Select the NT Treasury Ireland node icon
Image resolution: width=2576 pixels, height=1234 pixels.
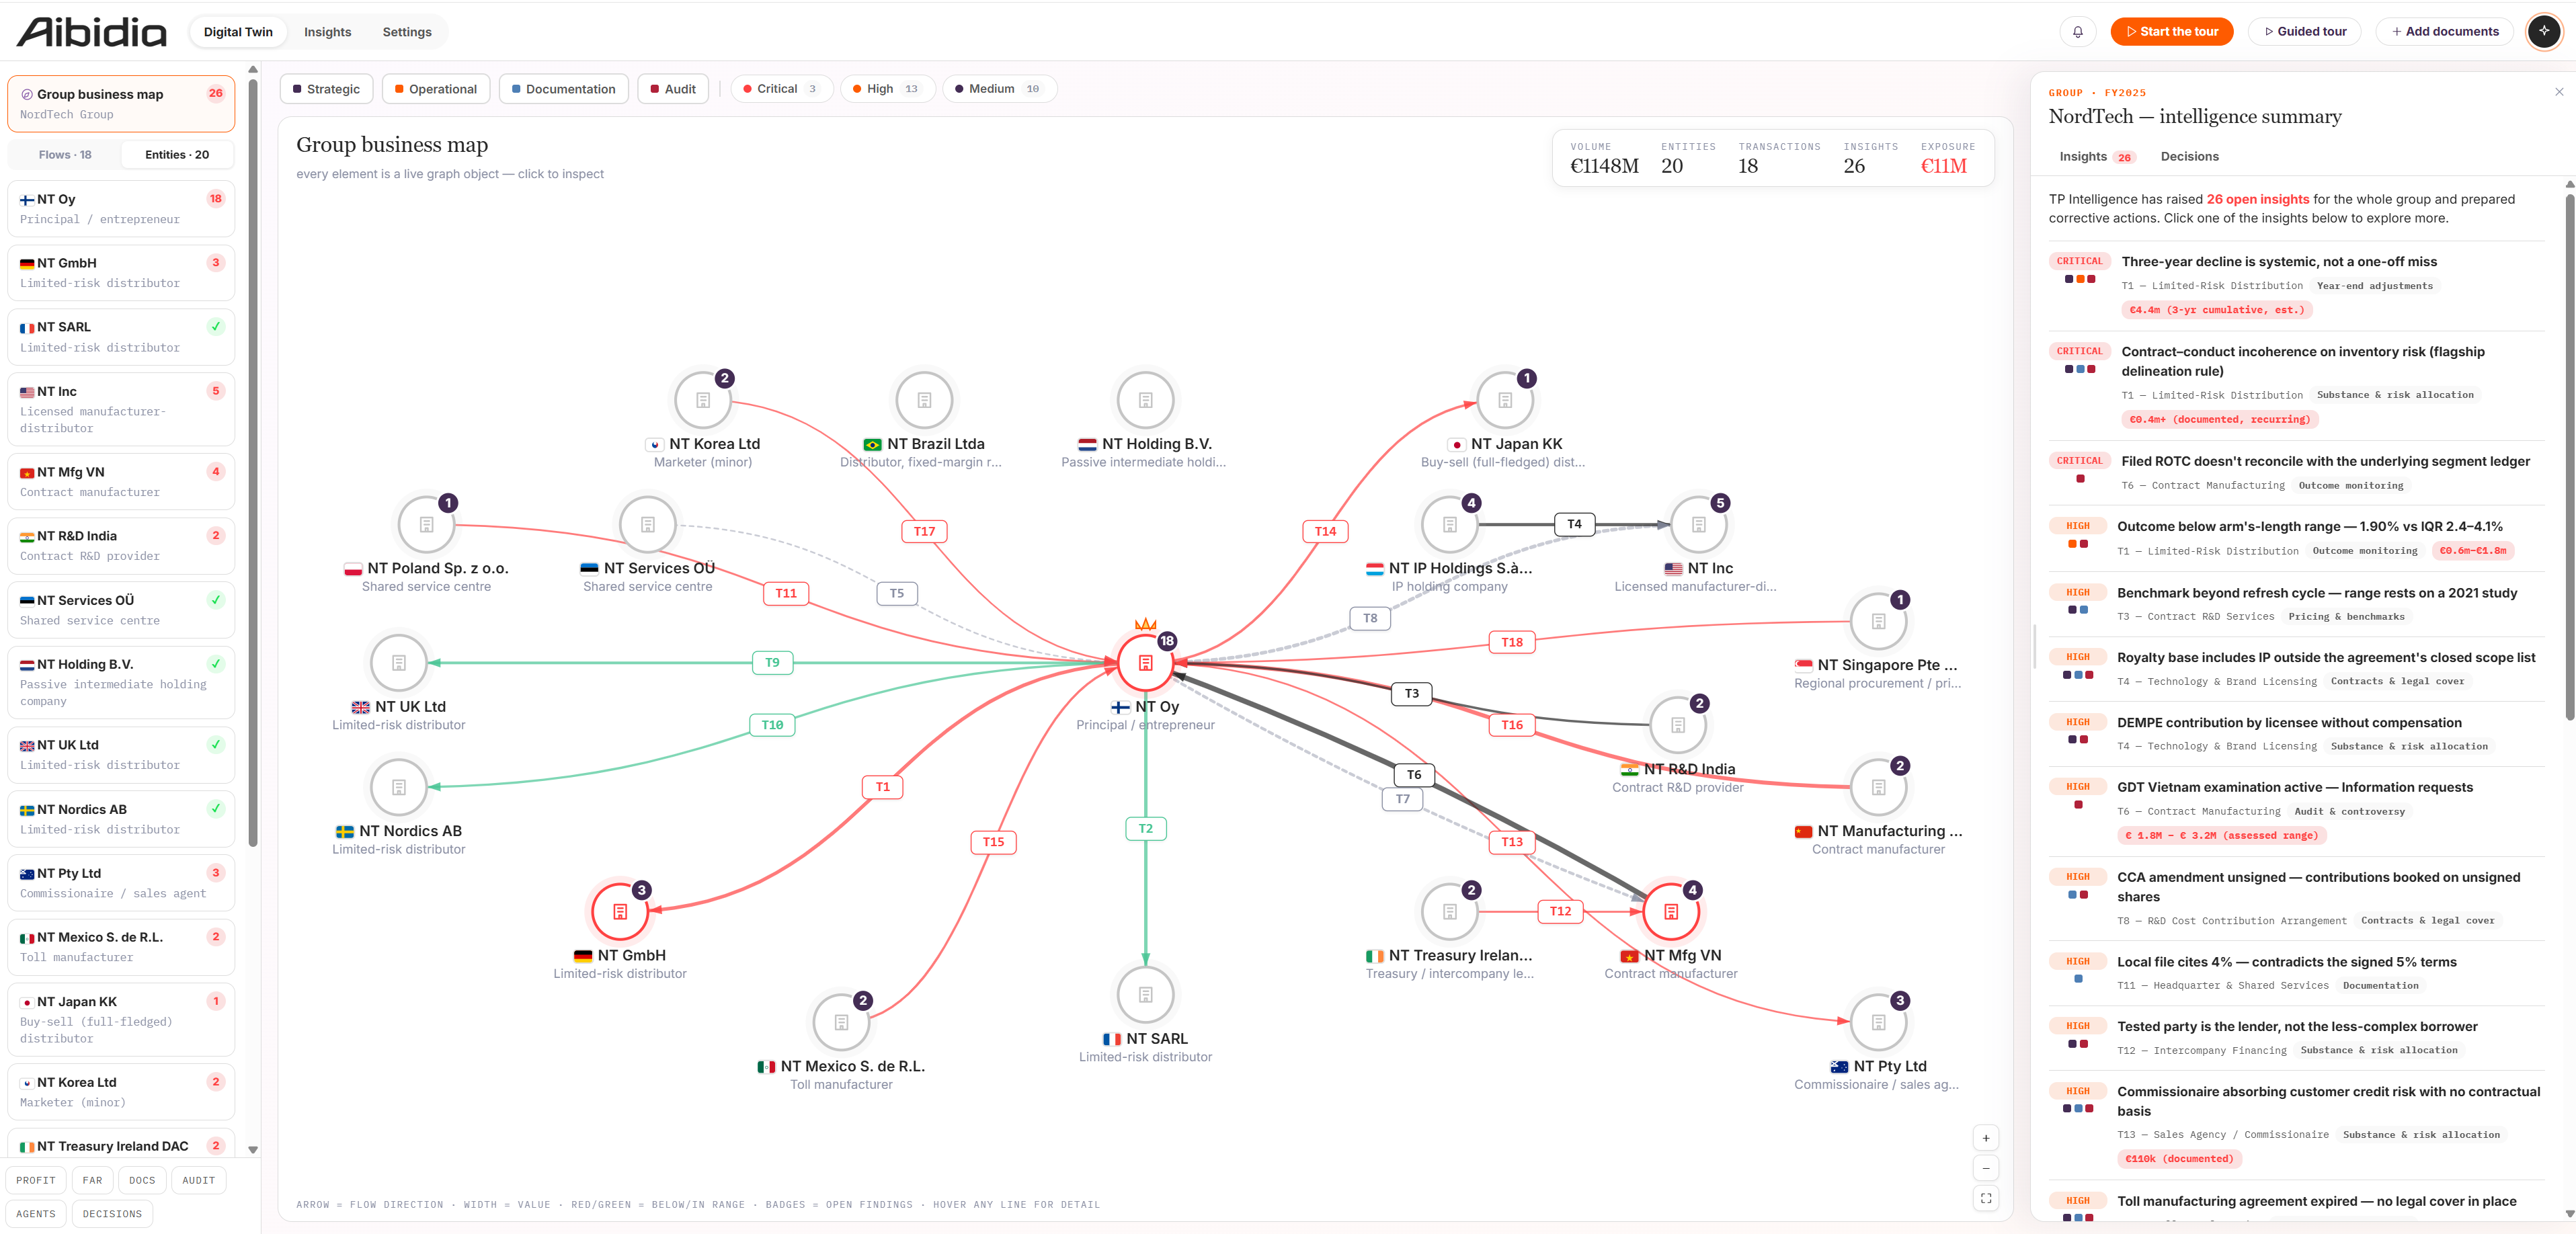pos(1450,912)
